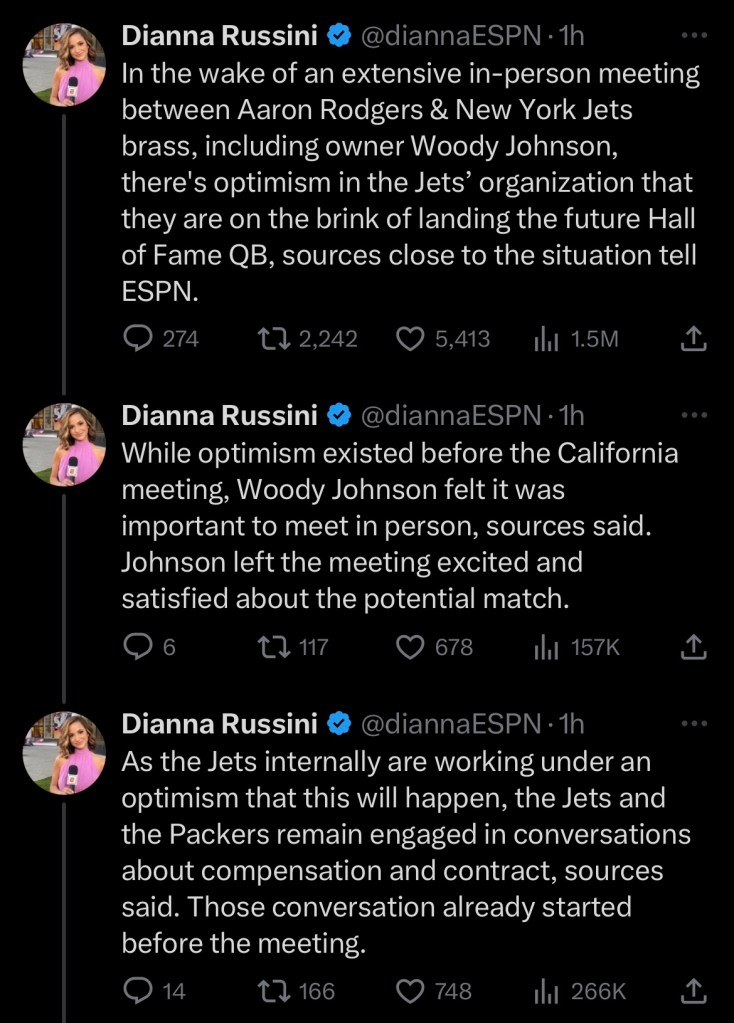Share the Woody Johnson meeting tweet

[693, 649]
